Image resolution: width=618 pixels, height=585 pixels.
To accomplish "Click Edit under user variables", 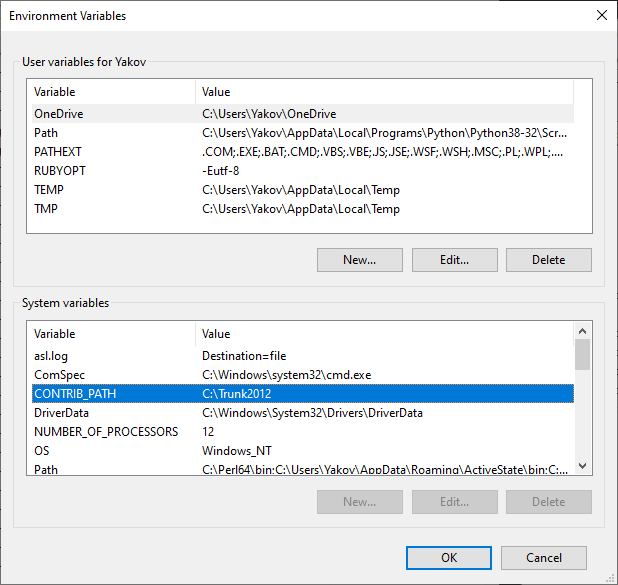I will pos(454,260).
